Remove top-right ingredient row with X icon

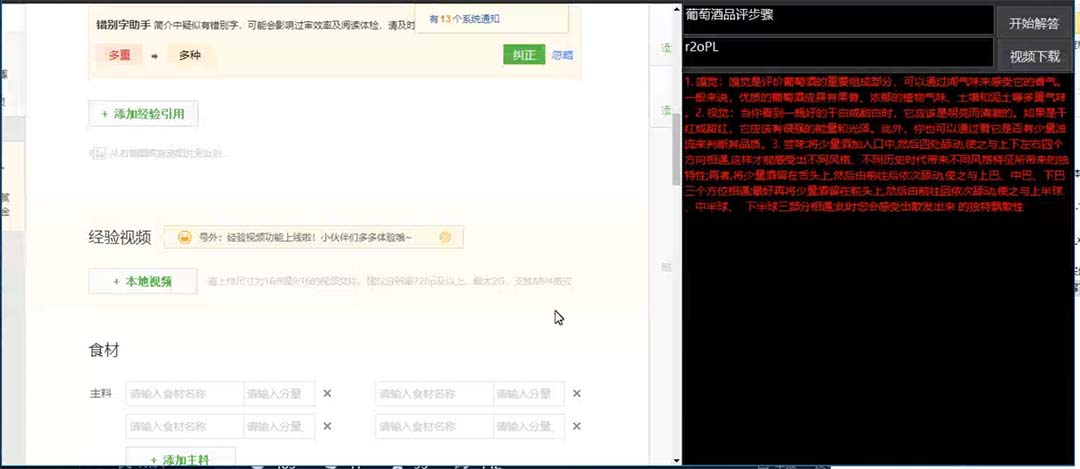pyautogui.click(x=576, y=394)
